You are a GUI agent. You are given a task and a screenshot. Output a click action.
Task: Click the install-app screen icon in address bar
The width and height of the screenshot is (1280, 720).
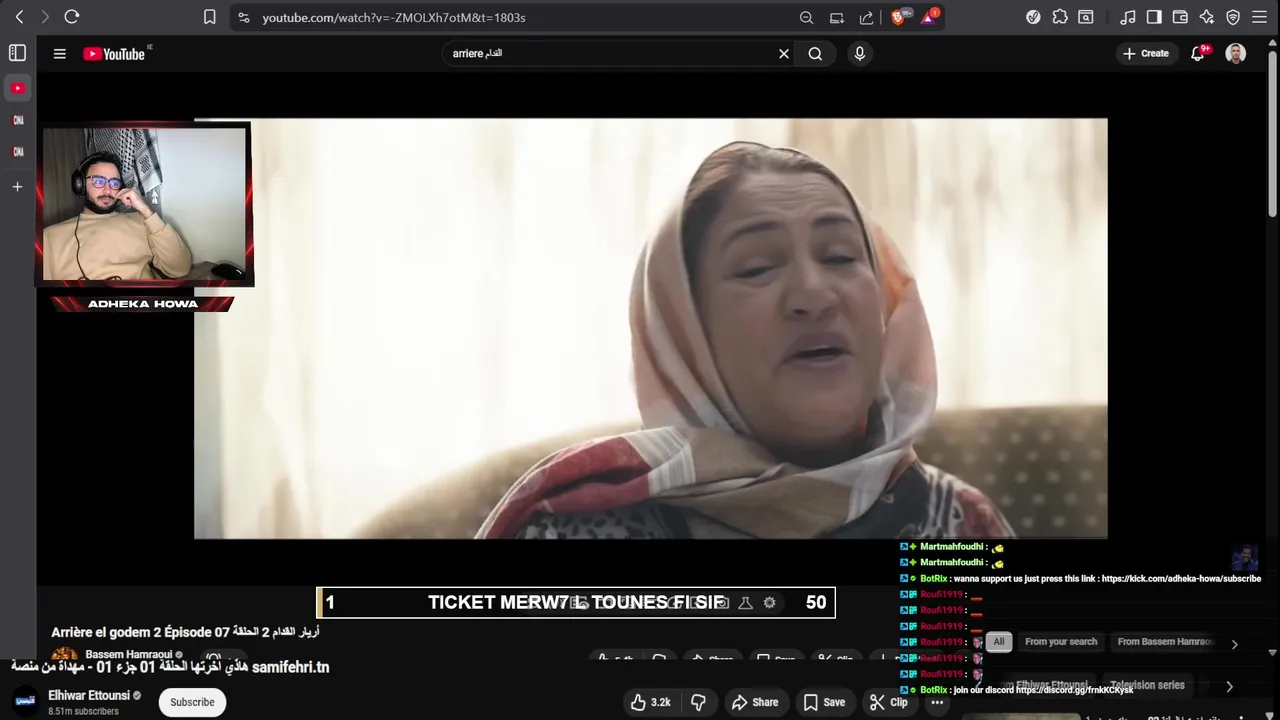tap(836, 17)
